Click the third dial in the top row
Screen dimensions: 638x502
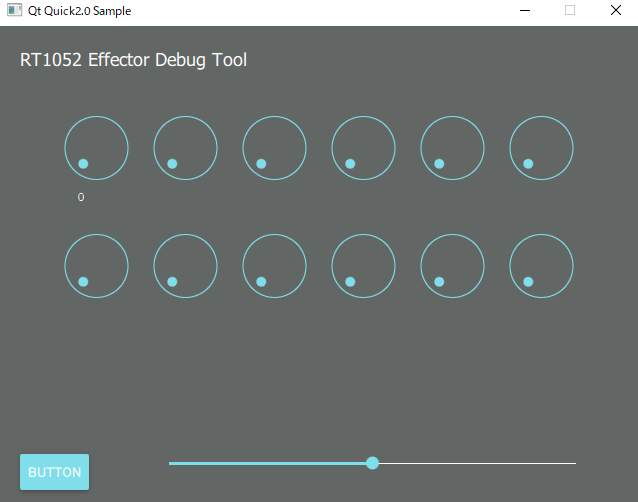(274, 148)
